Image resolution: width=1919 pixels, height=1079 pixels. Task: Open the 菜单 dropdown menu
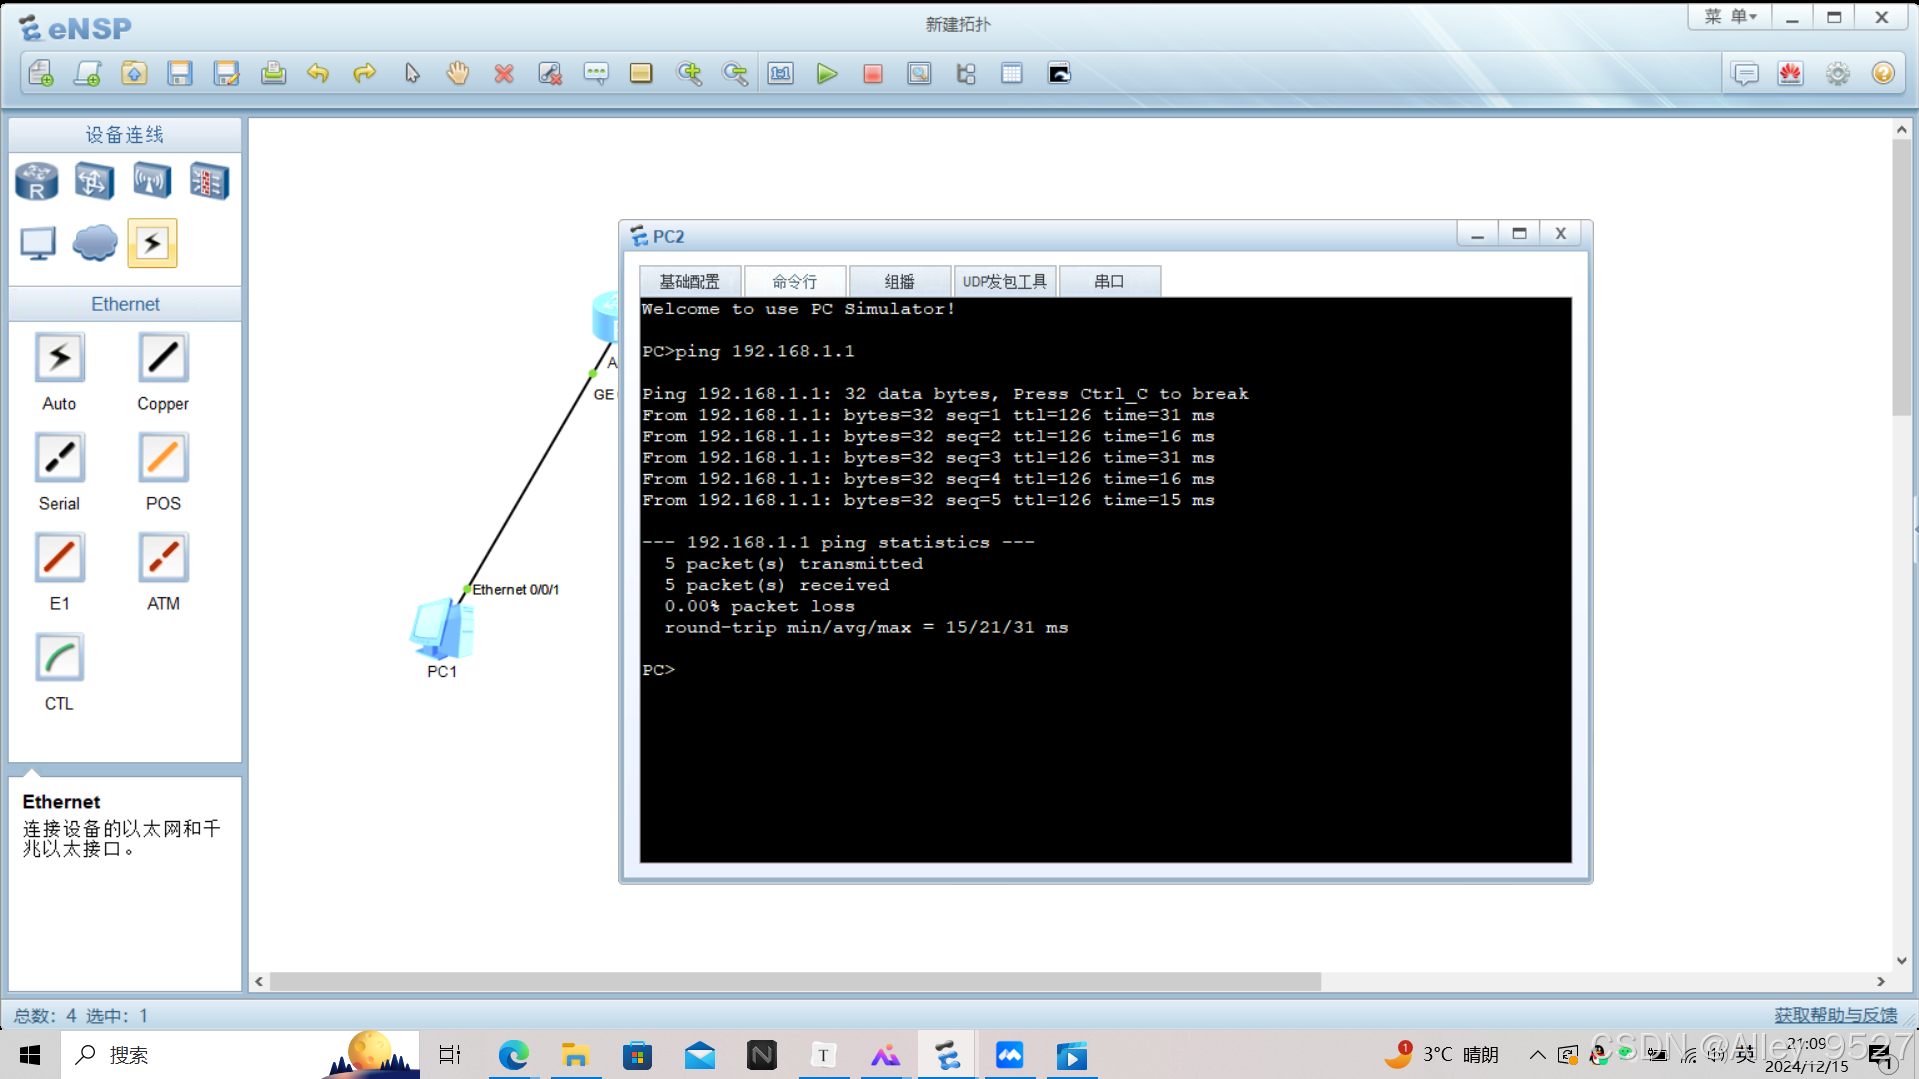point(1730,17)
